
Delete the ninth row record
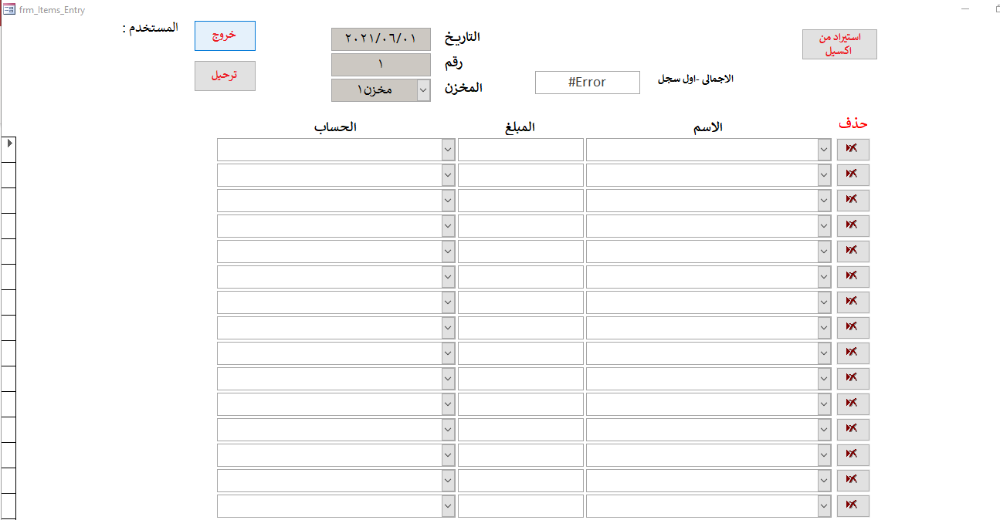point(853,353)
